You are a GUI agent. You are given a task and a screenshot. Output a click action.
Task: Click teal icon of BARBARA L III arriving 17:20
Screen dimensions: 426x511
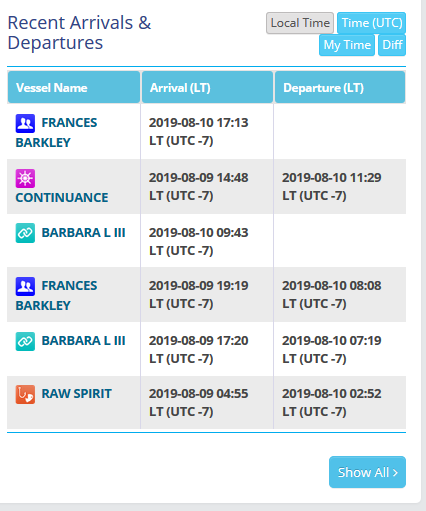click(25, 341)
